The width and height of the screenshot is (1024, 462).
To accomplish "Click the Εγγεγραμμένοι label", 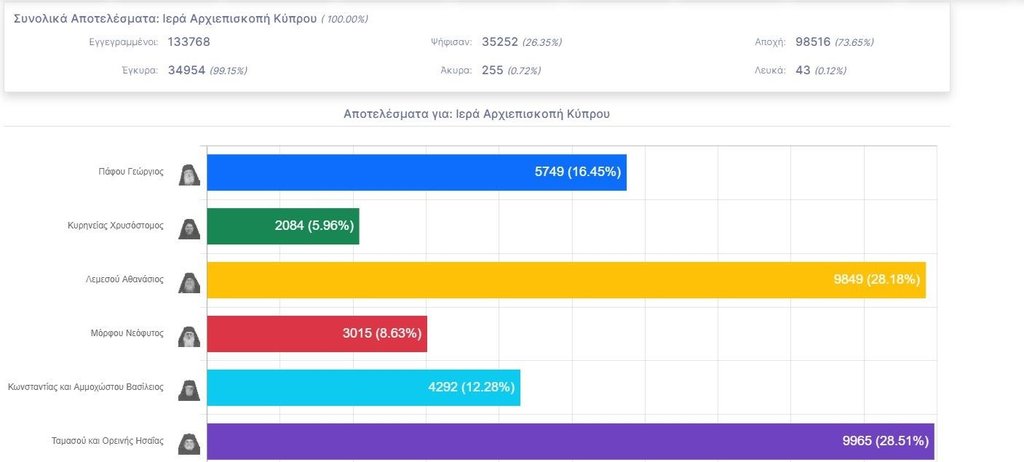I will tap(123, 42).
